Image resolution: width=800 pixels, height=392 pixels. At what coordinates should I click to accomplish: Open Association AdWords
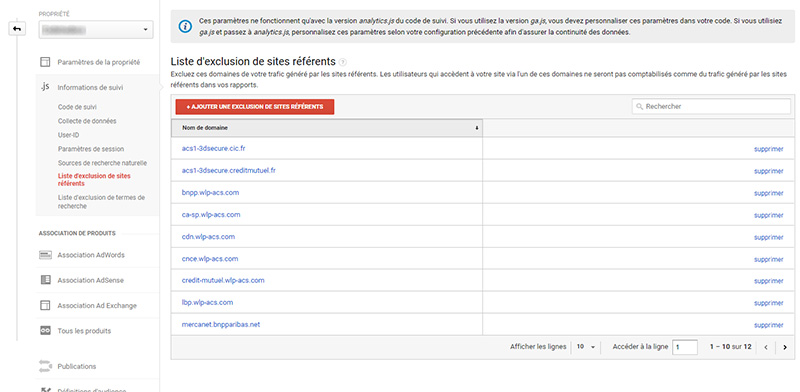point(91,255)
